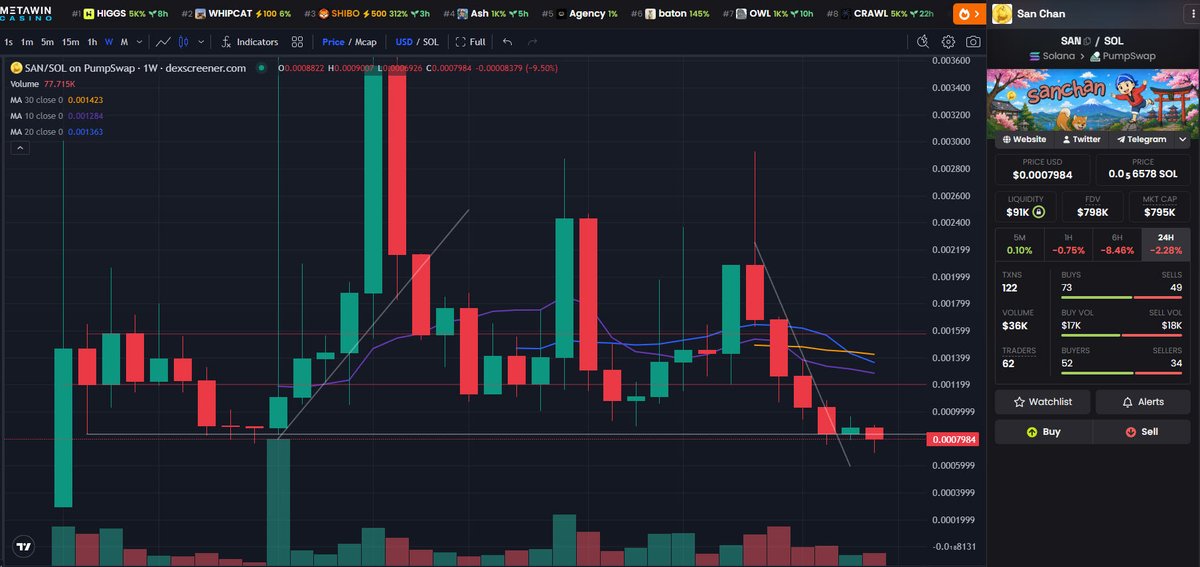1200x567 pixels.
Task: Switch chart to Mcap view
Action: click(365, 42)
